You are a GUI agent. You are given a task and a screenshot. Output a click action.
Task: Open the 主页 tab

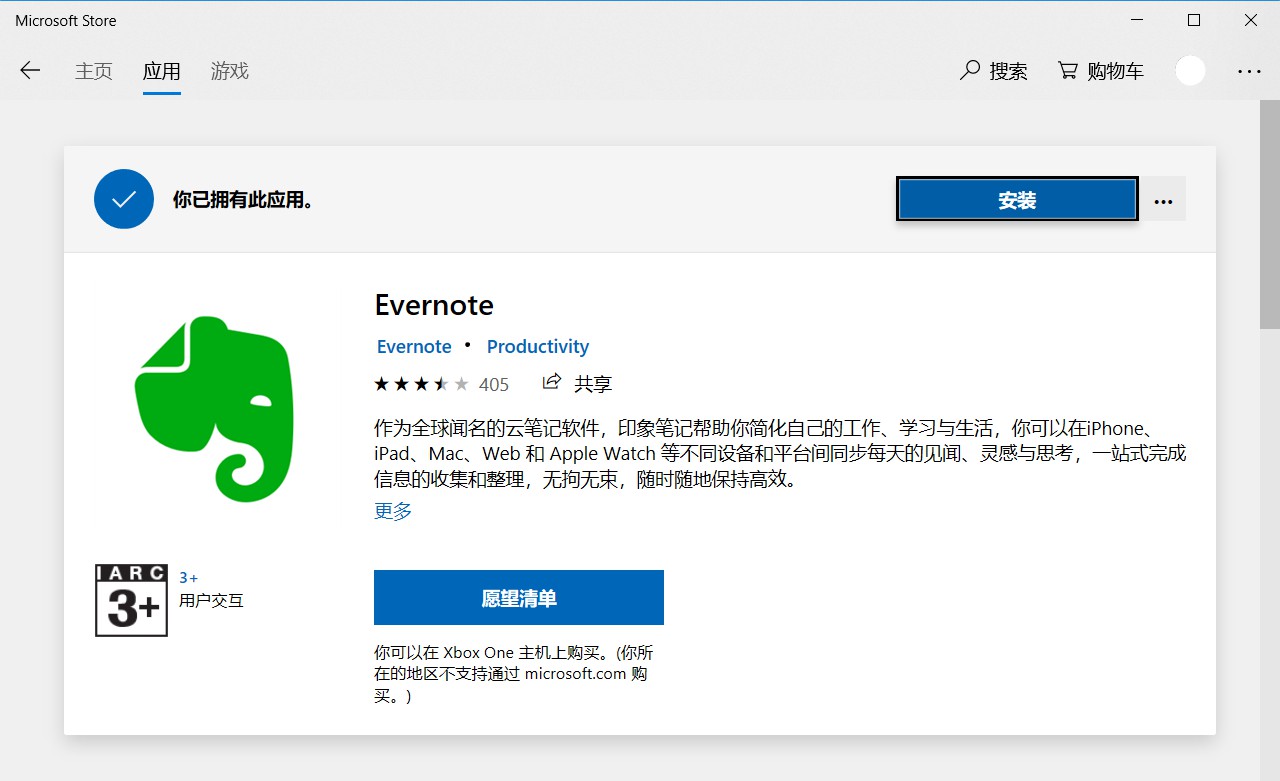point(94,71)
